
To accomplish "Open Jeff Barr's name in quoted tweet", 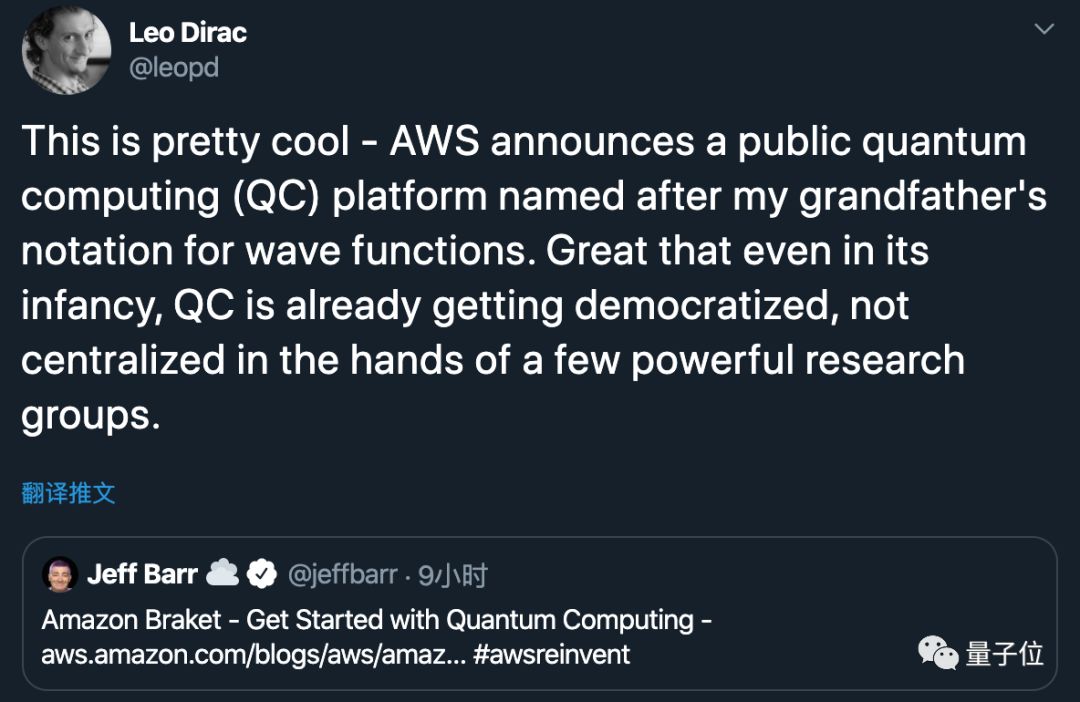I will click(143, 574).
